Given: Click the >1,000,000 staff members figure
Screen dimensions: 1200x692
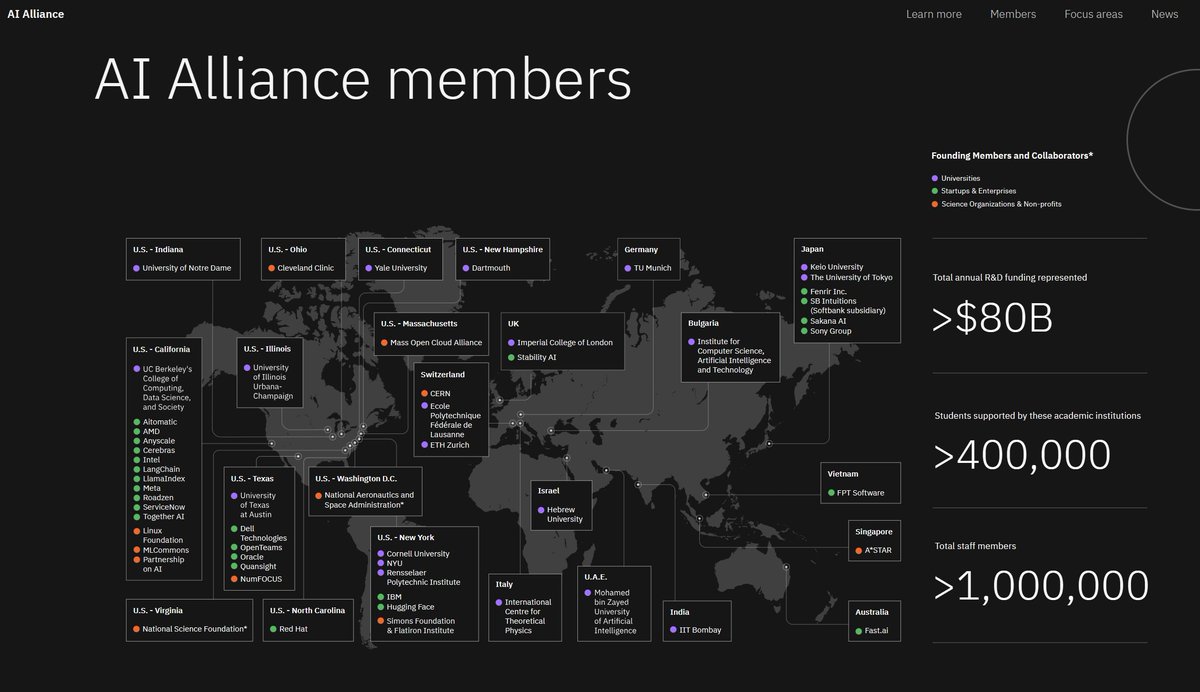Looking at the screenshot, I should [1041, 587].
